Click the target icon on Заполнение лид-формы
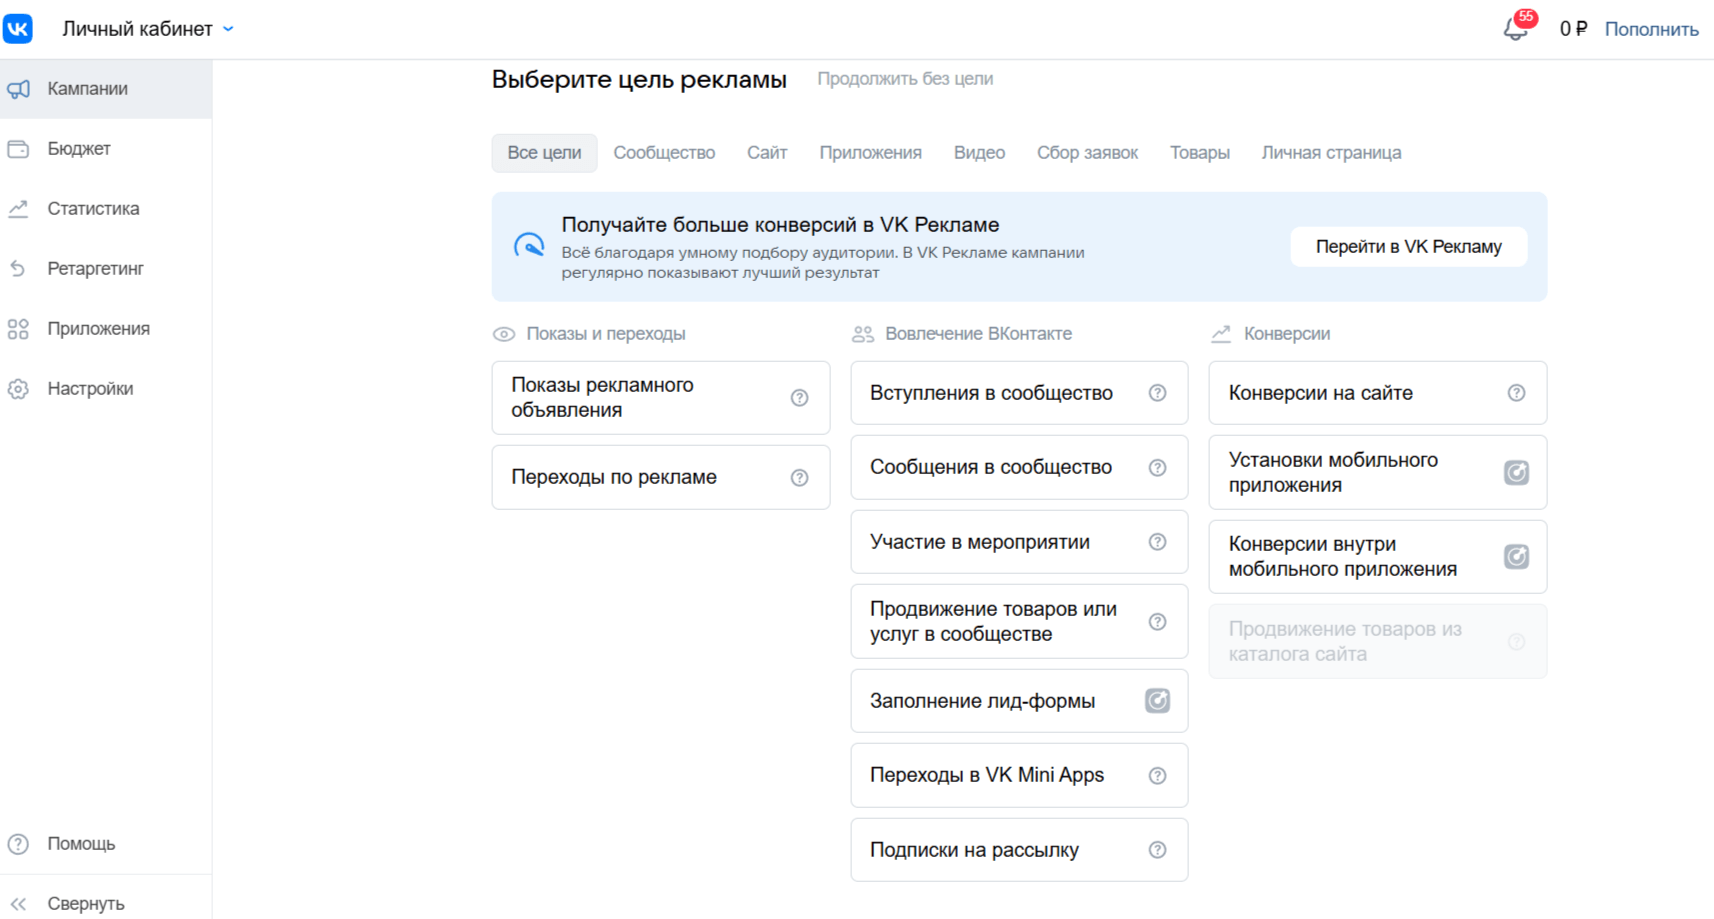This screenshot has height=919, width=1714. [1157, 701]
